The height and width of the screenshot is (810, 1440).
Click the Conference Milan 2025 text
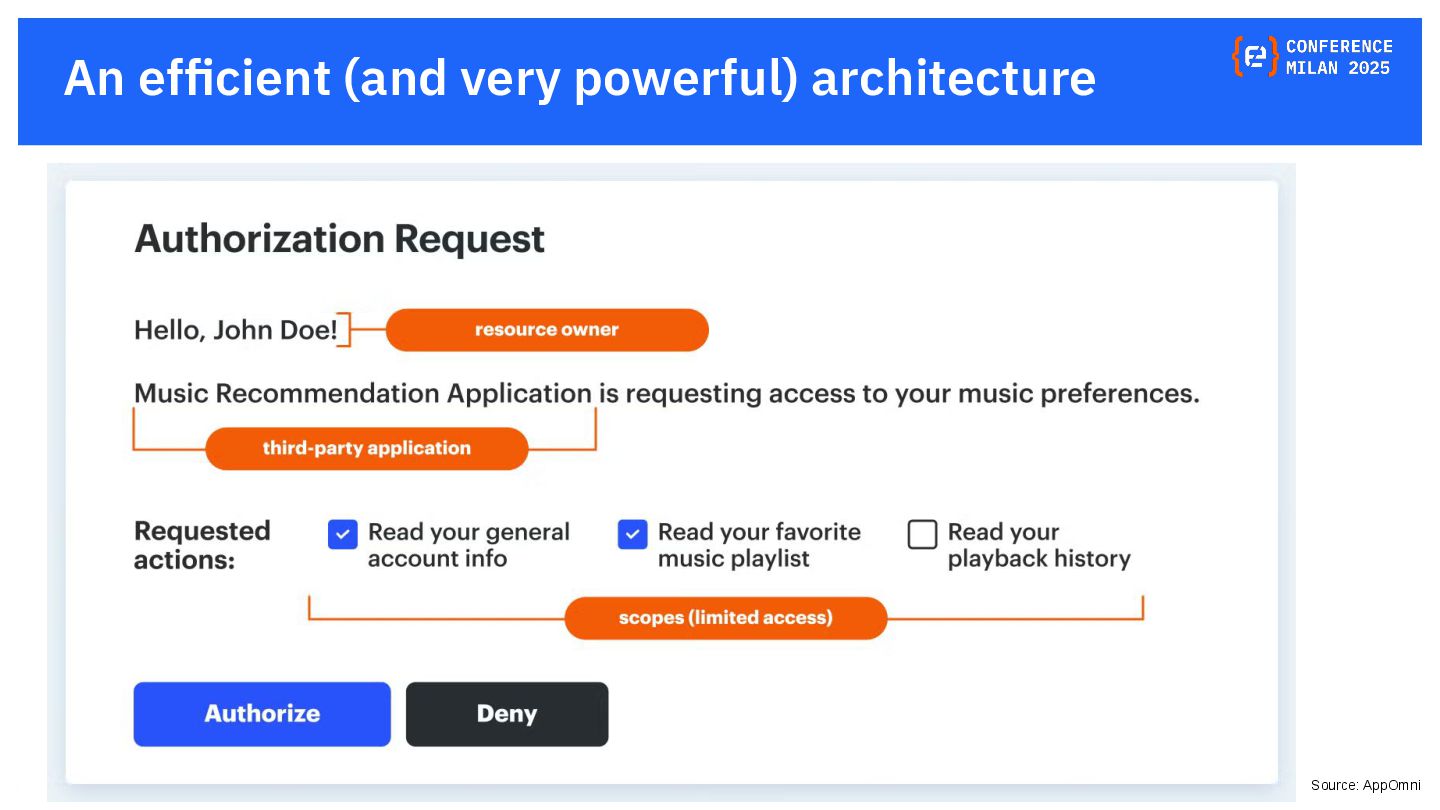pyautogui.click(x=1339, y=57)
